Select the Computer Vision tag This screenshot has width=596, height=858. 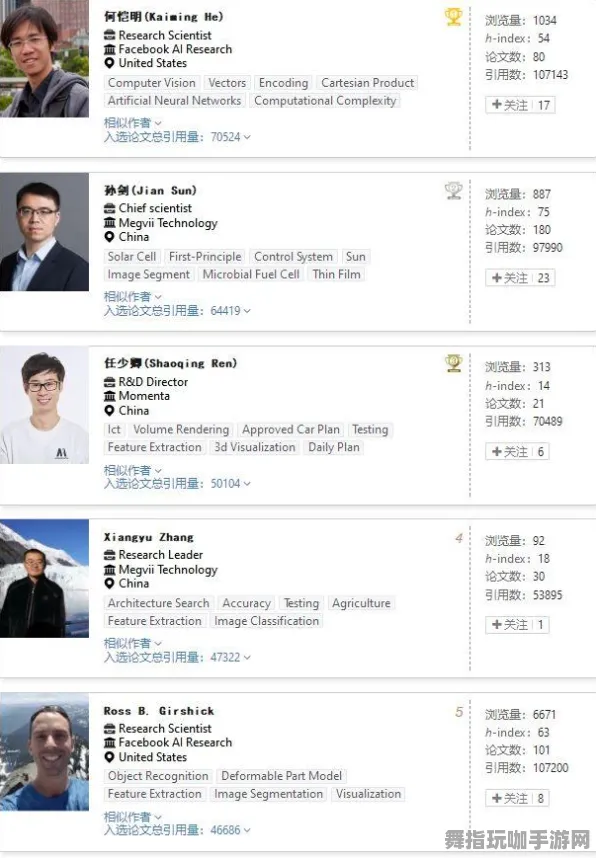pyautogui.click(x=152, y=83)
